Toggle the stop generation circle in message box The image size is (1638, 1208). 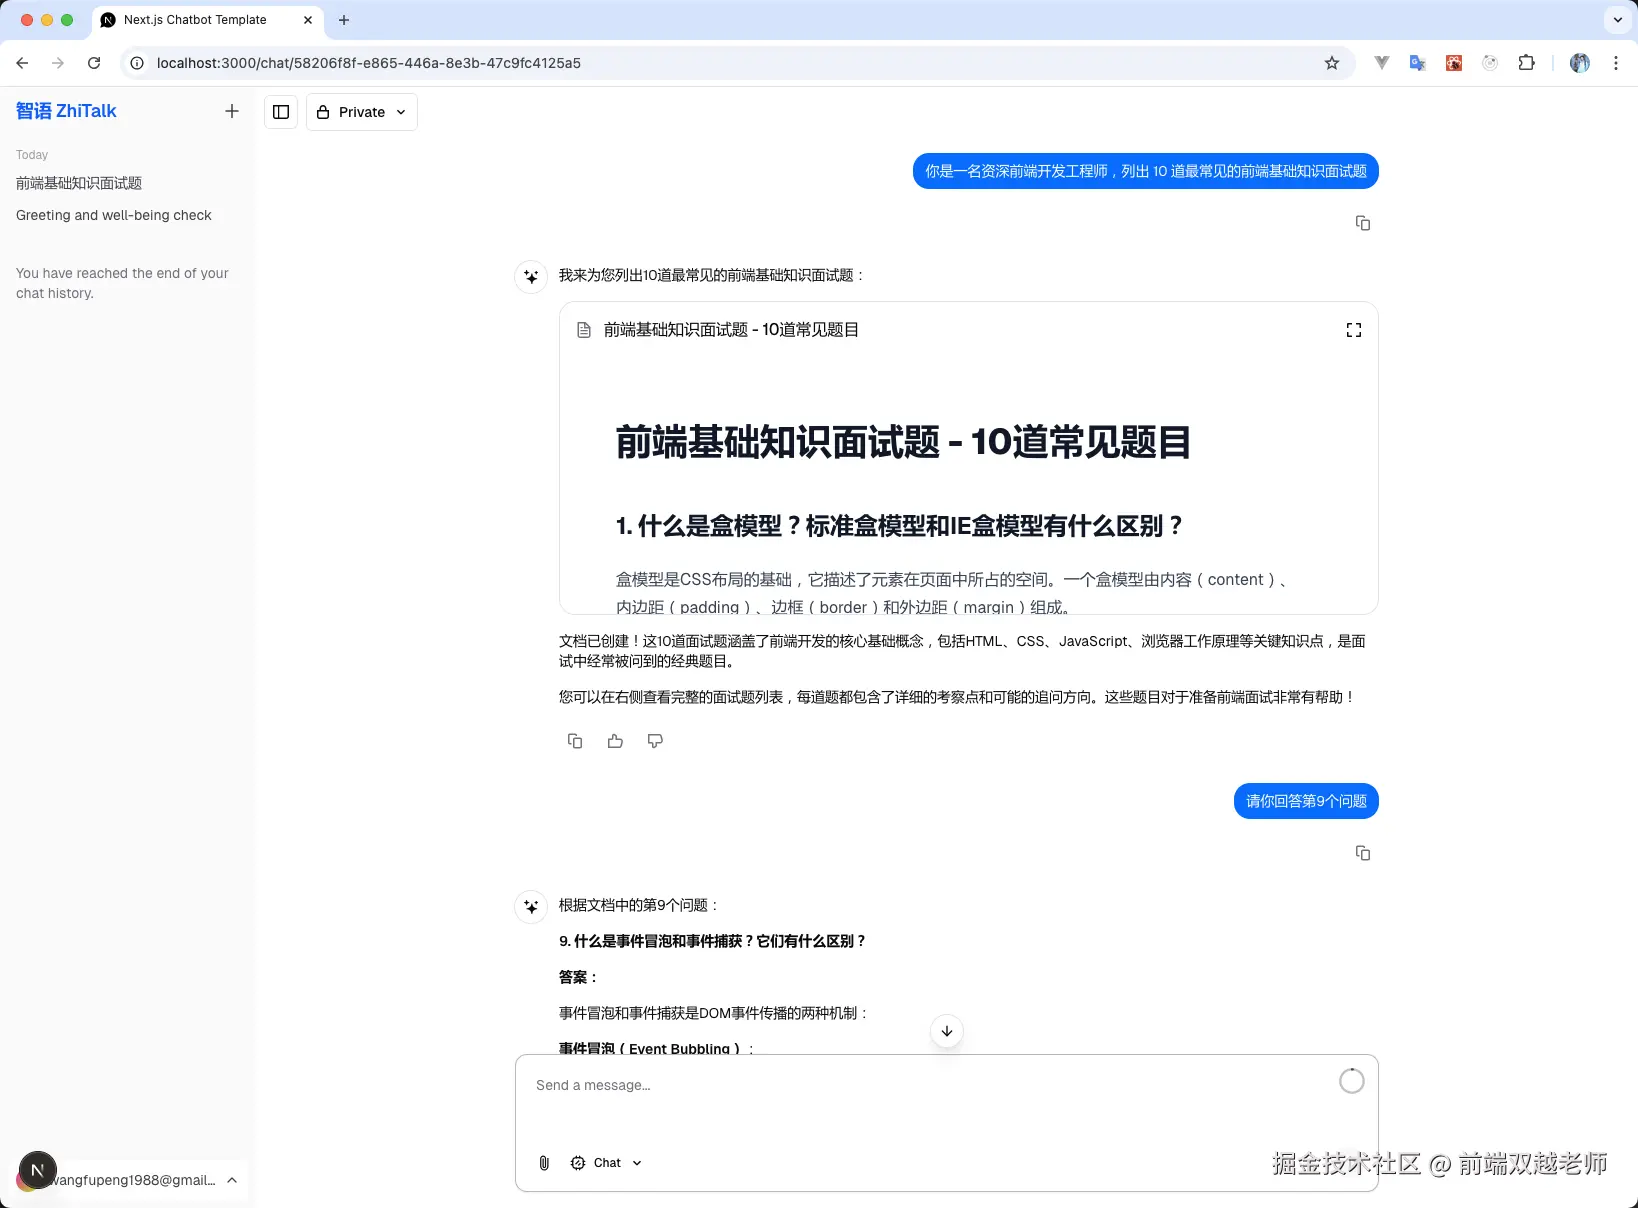pyautogui.click(x=1351, y=1081)
